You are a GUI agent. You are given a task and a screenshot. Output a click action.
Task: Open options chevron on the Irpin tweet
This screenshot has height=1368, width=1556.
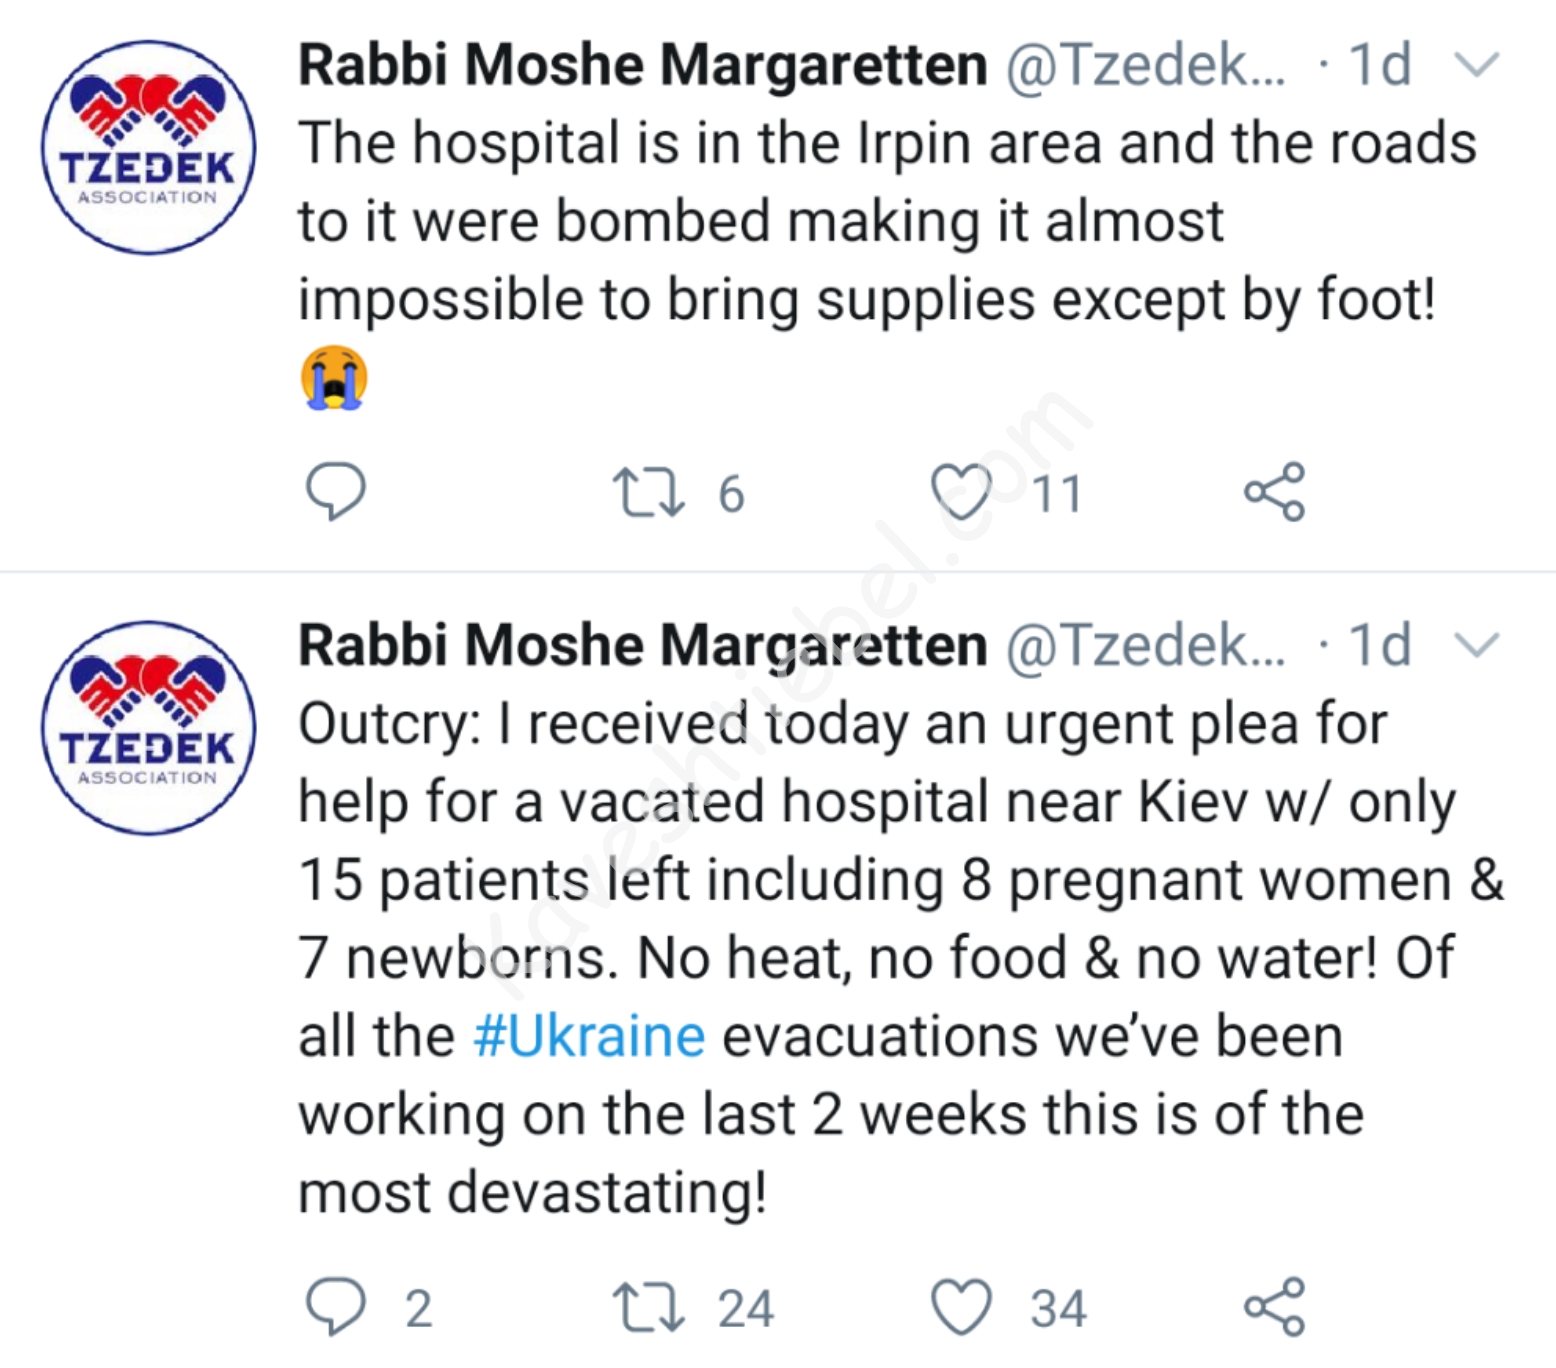[1476, 66]
